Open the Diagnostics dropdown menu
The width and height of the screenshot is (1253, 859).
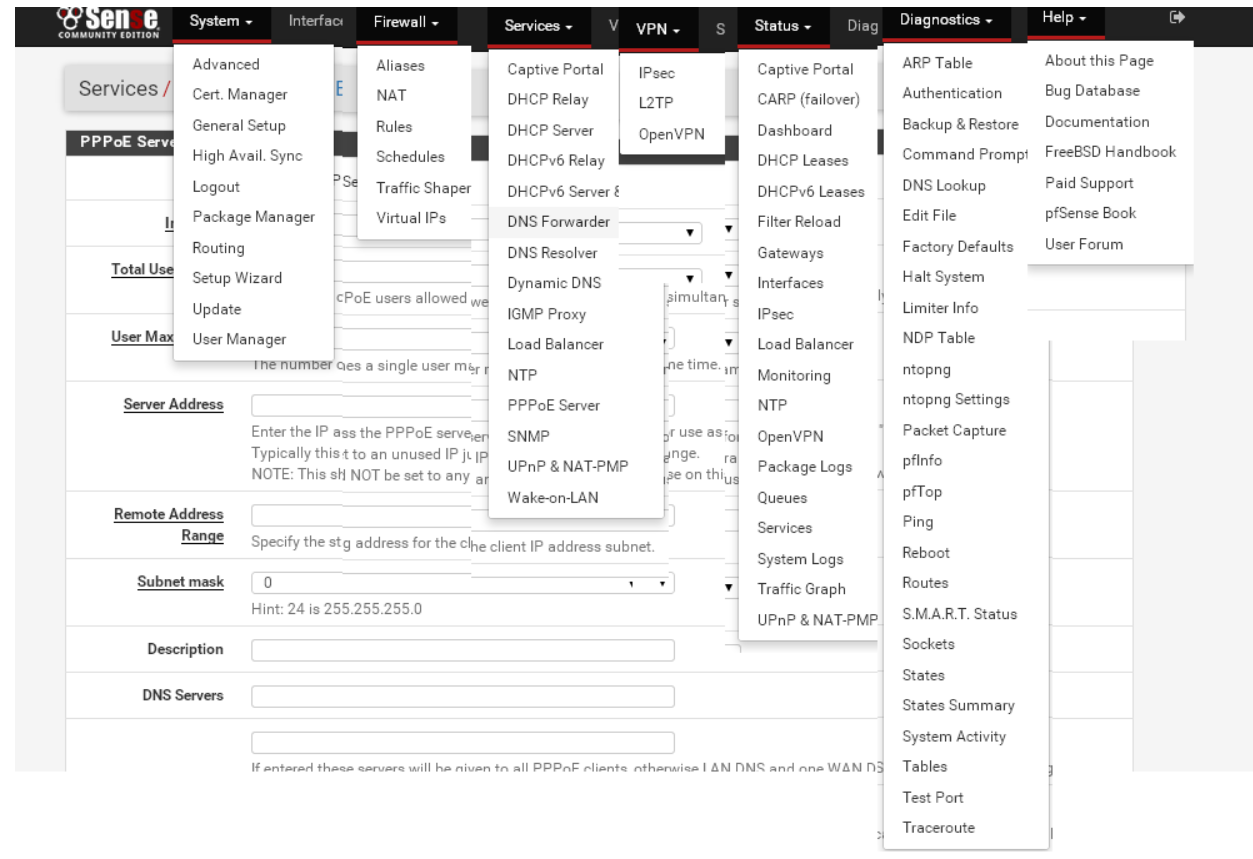(946, 19)
